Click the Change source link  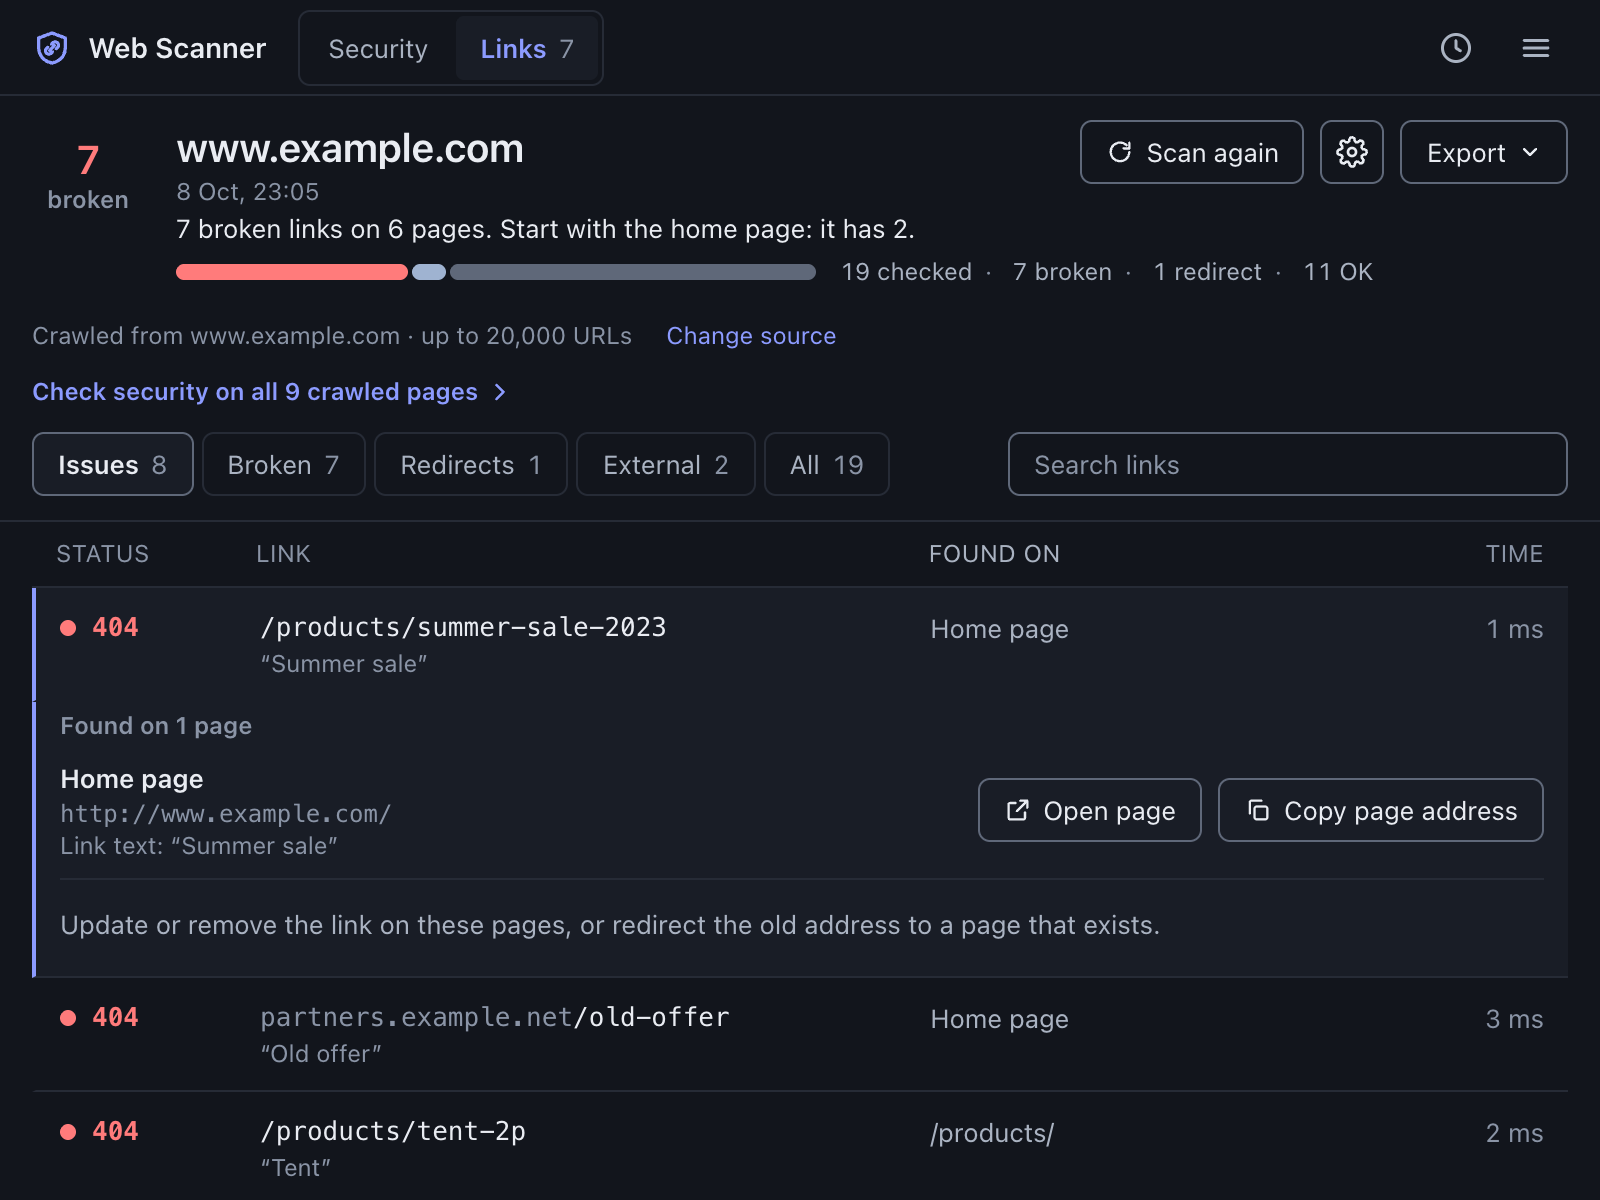click(751, 336)
